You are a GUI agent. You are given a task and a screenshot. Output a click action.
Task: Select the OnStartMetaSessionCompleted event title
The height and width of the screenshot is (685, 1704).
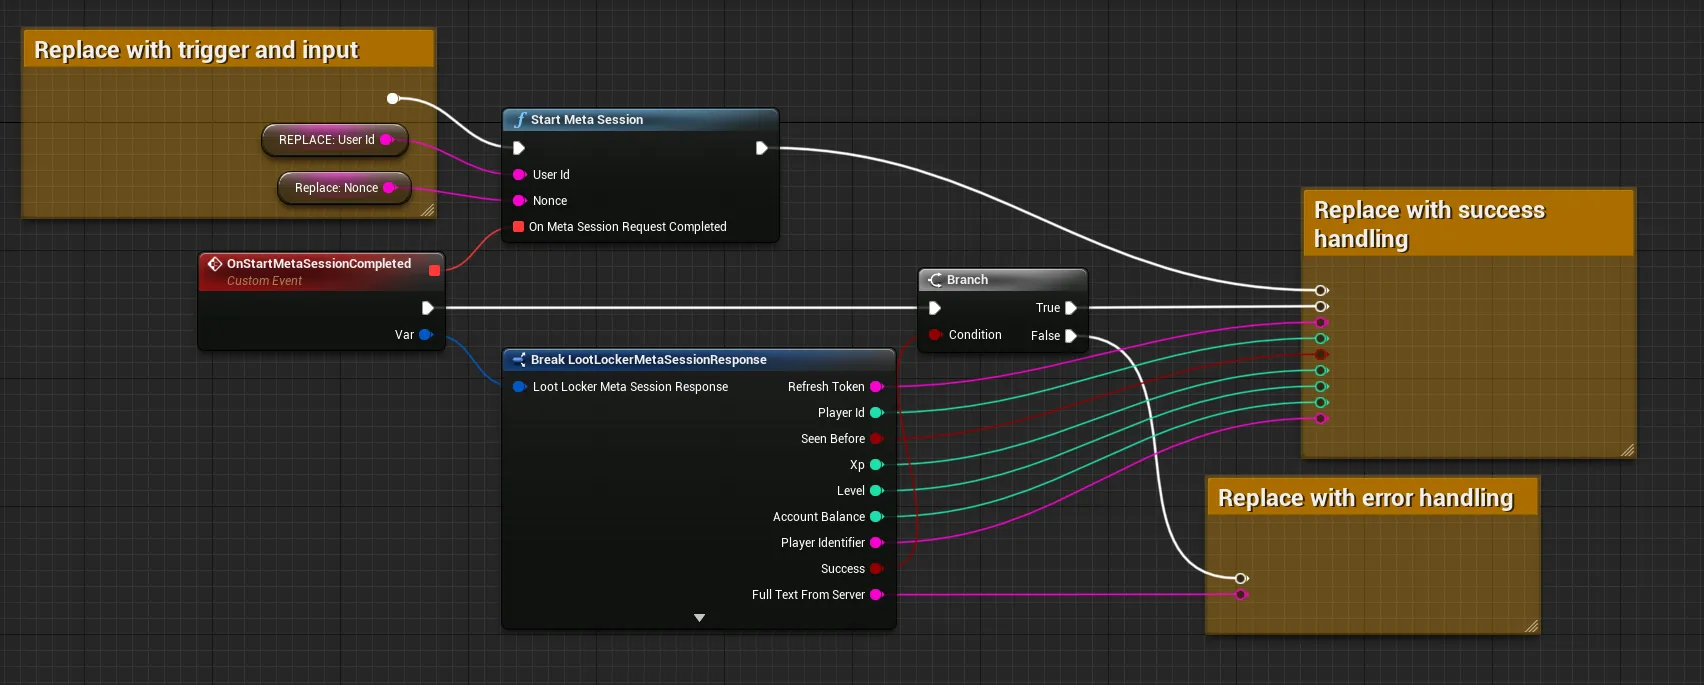(x=319, y=264)
